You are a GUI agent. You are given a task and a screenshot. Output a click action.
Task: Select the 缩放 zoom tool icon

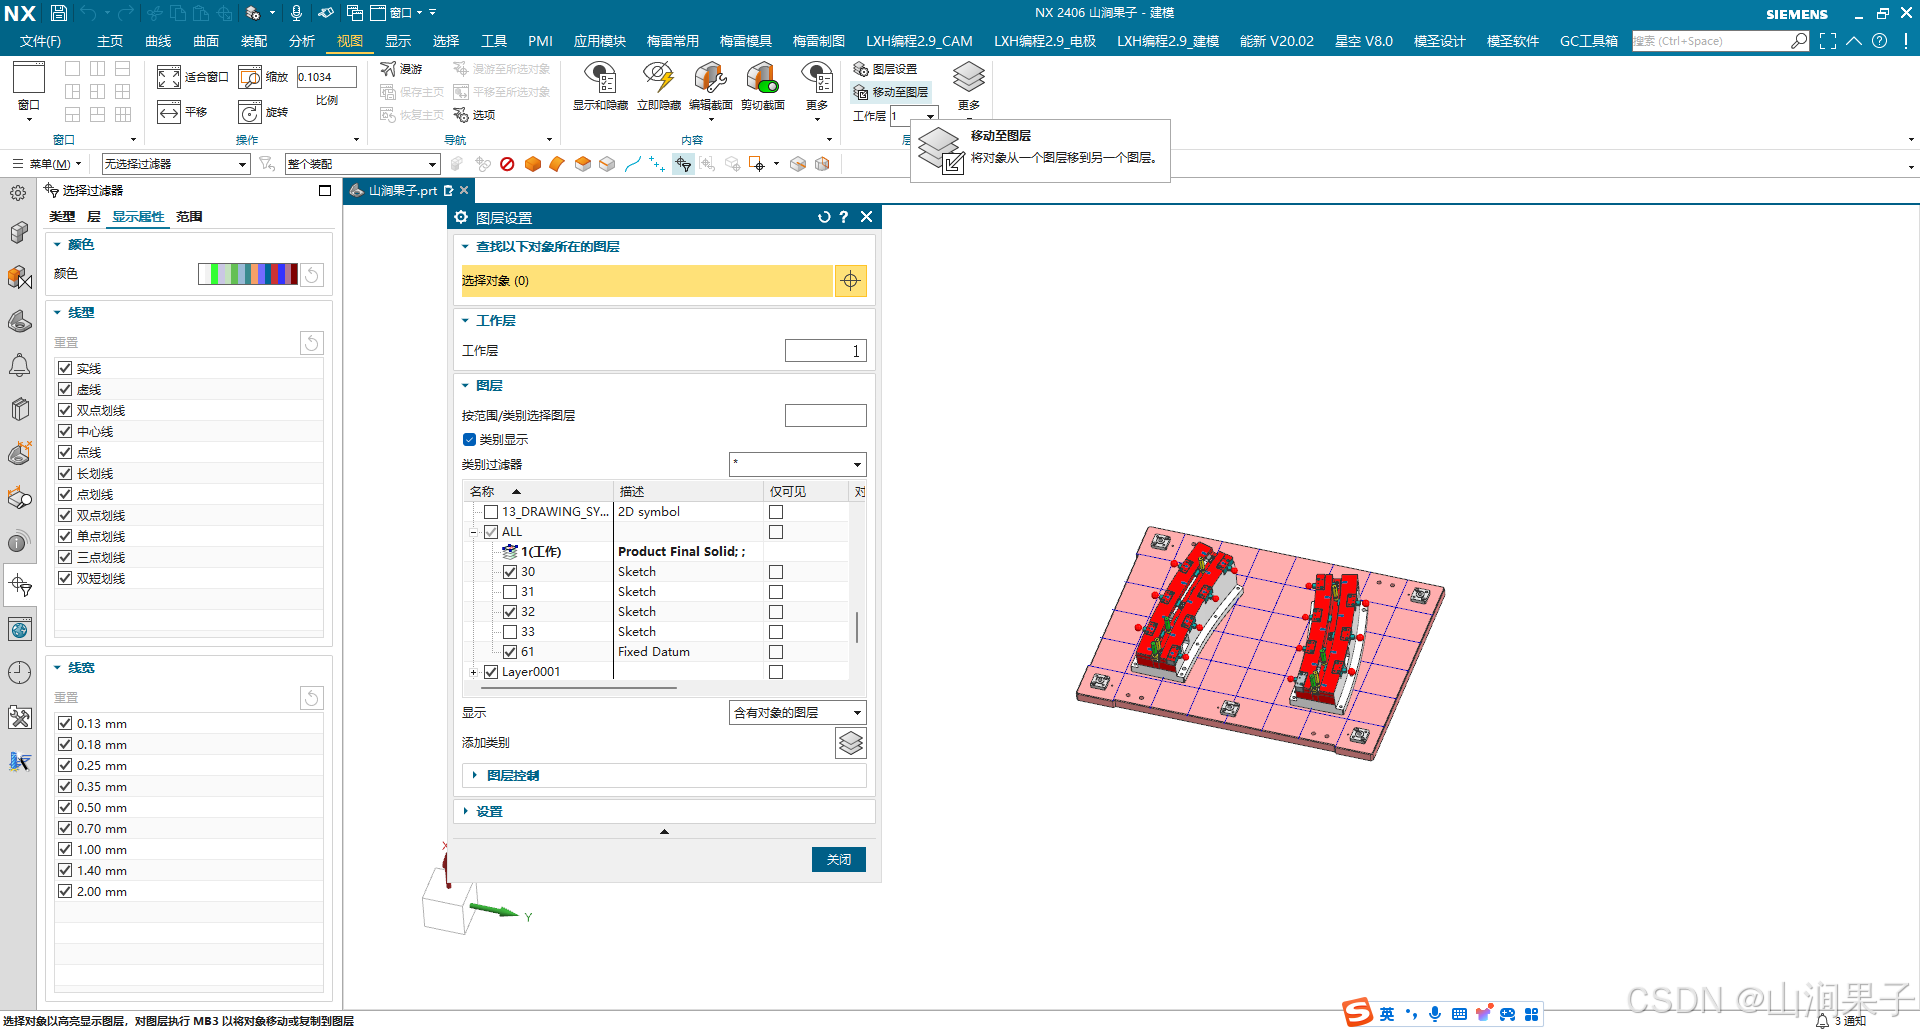(x=250, y=77)
